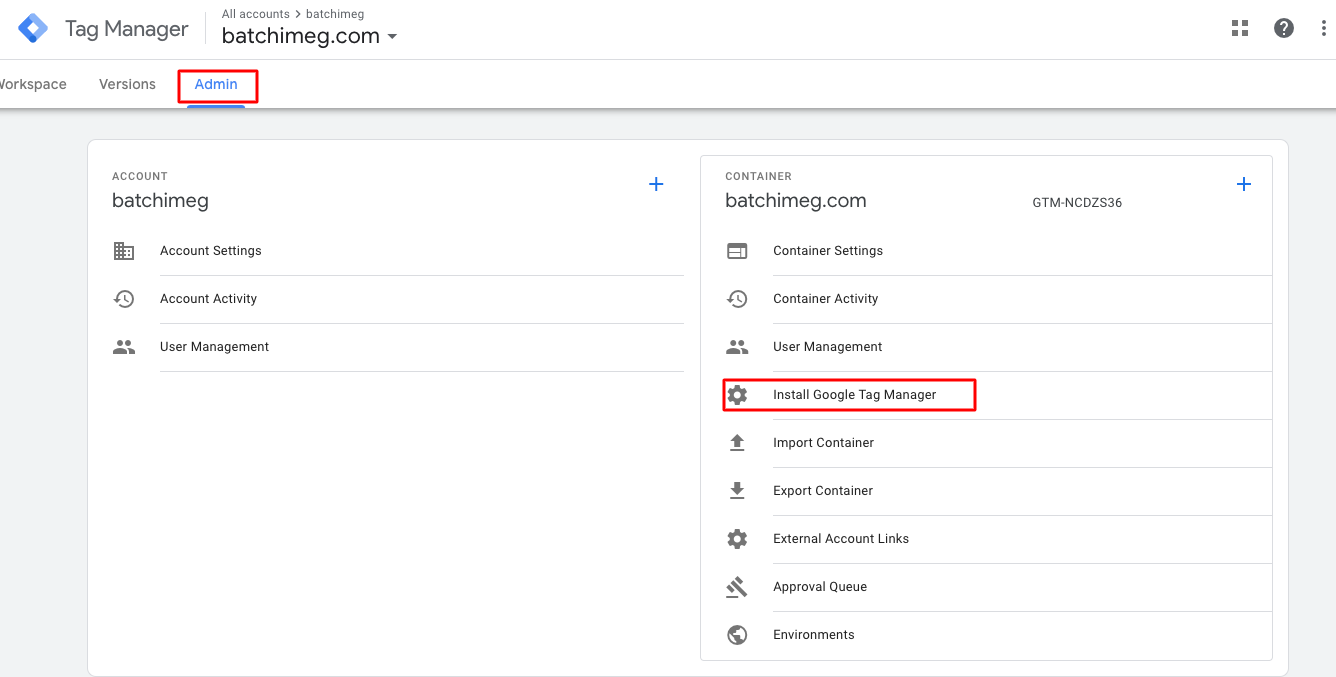
Task: Open the Google apps grid icon
Action: pyautogui.click(x=1240, y=28)
